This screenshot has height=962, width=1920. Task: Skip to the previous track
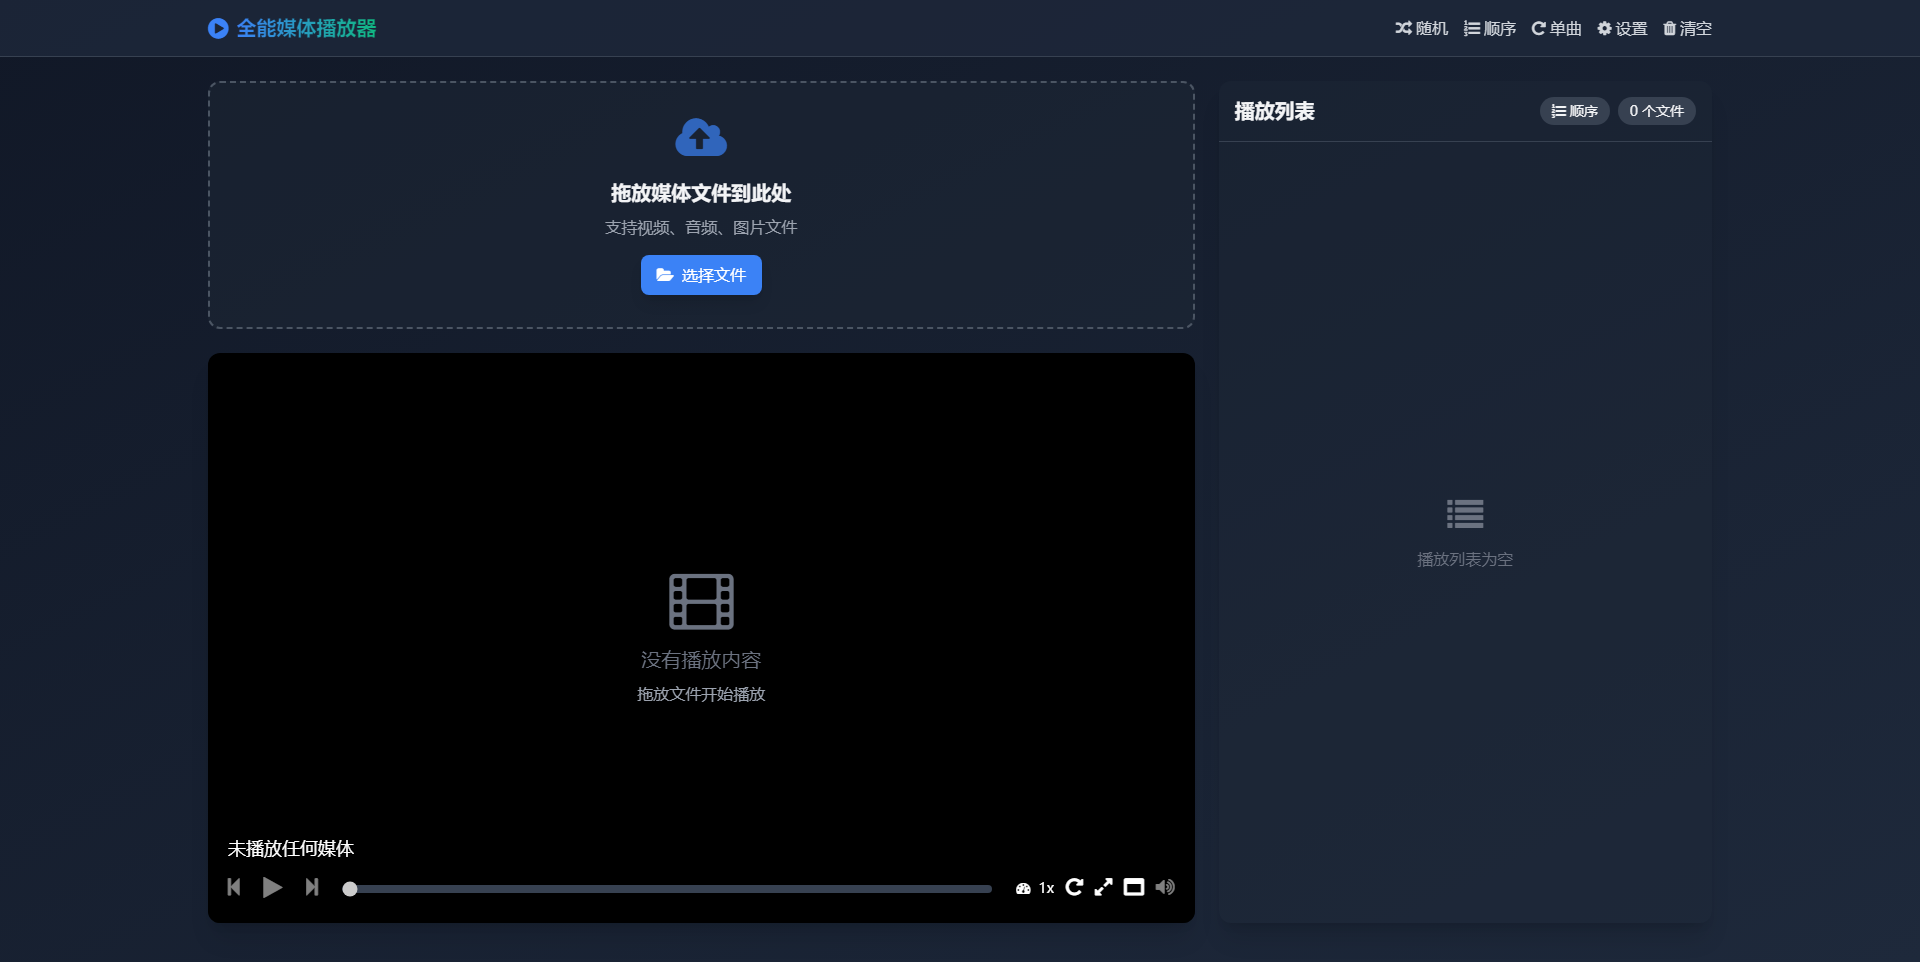[x=234, y=887]
